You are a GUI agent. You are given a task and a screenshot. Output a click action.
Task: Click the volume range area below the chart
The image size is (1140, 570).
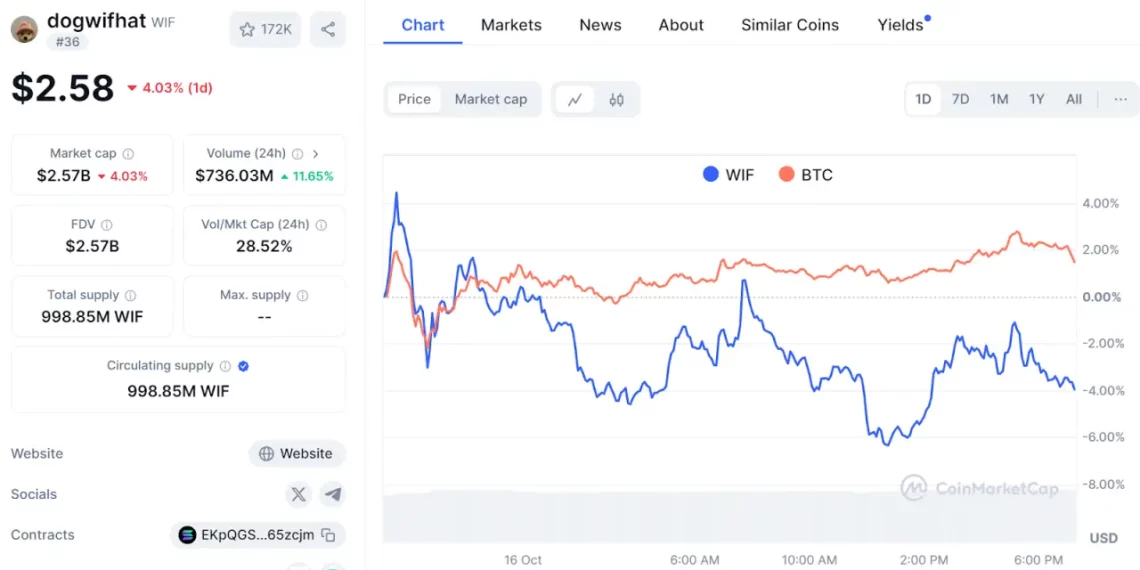(728, 516)
